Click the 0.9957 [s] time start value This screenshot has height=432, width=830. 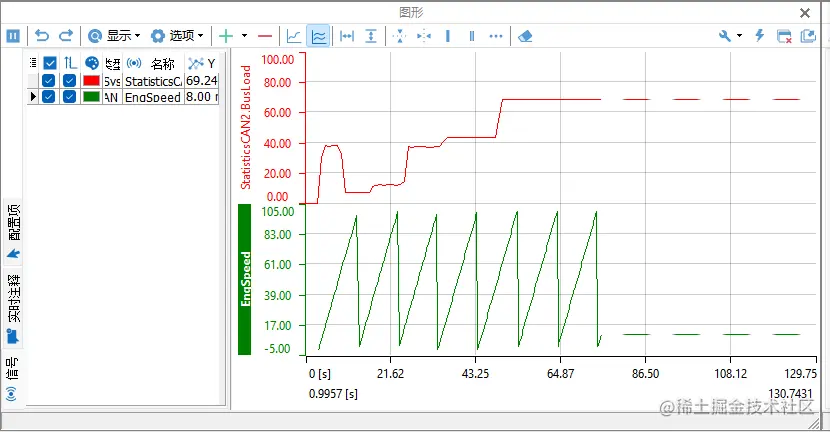tap(333, 394)
